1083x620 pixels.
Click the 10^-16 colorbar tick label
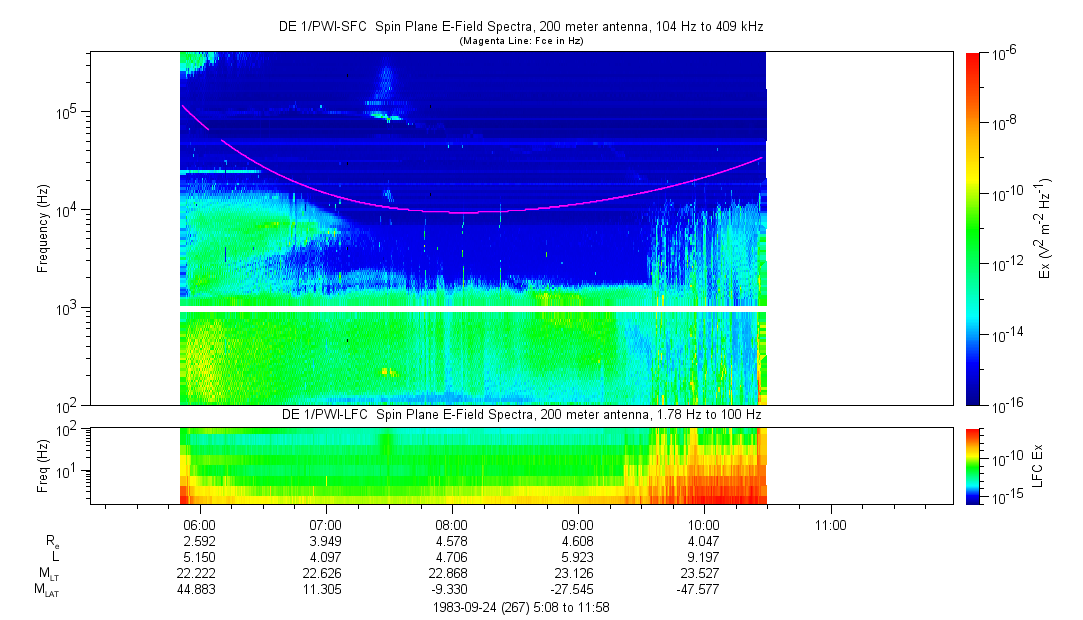(1009, 406)
